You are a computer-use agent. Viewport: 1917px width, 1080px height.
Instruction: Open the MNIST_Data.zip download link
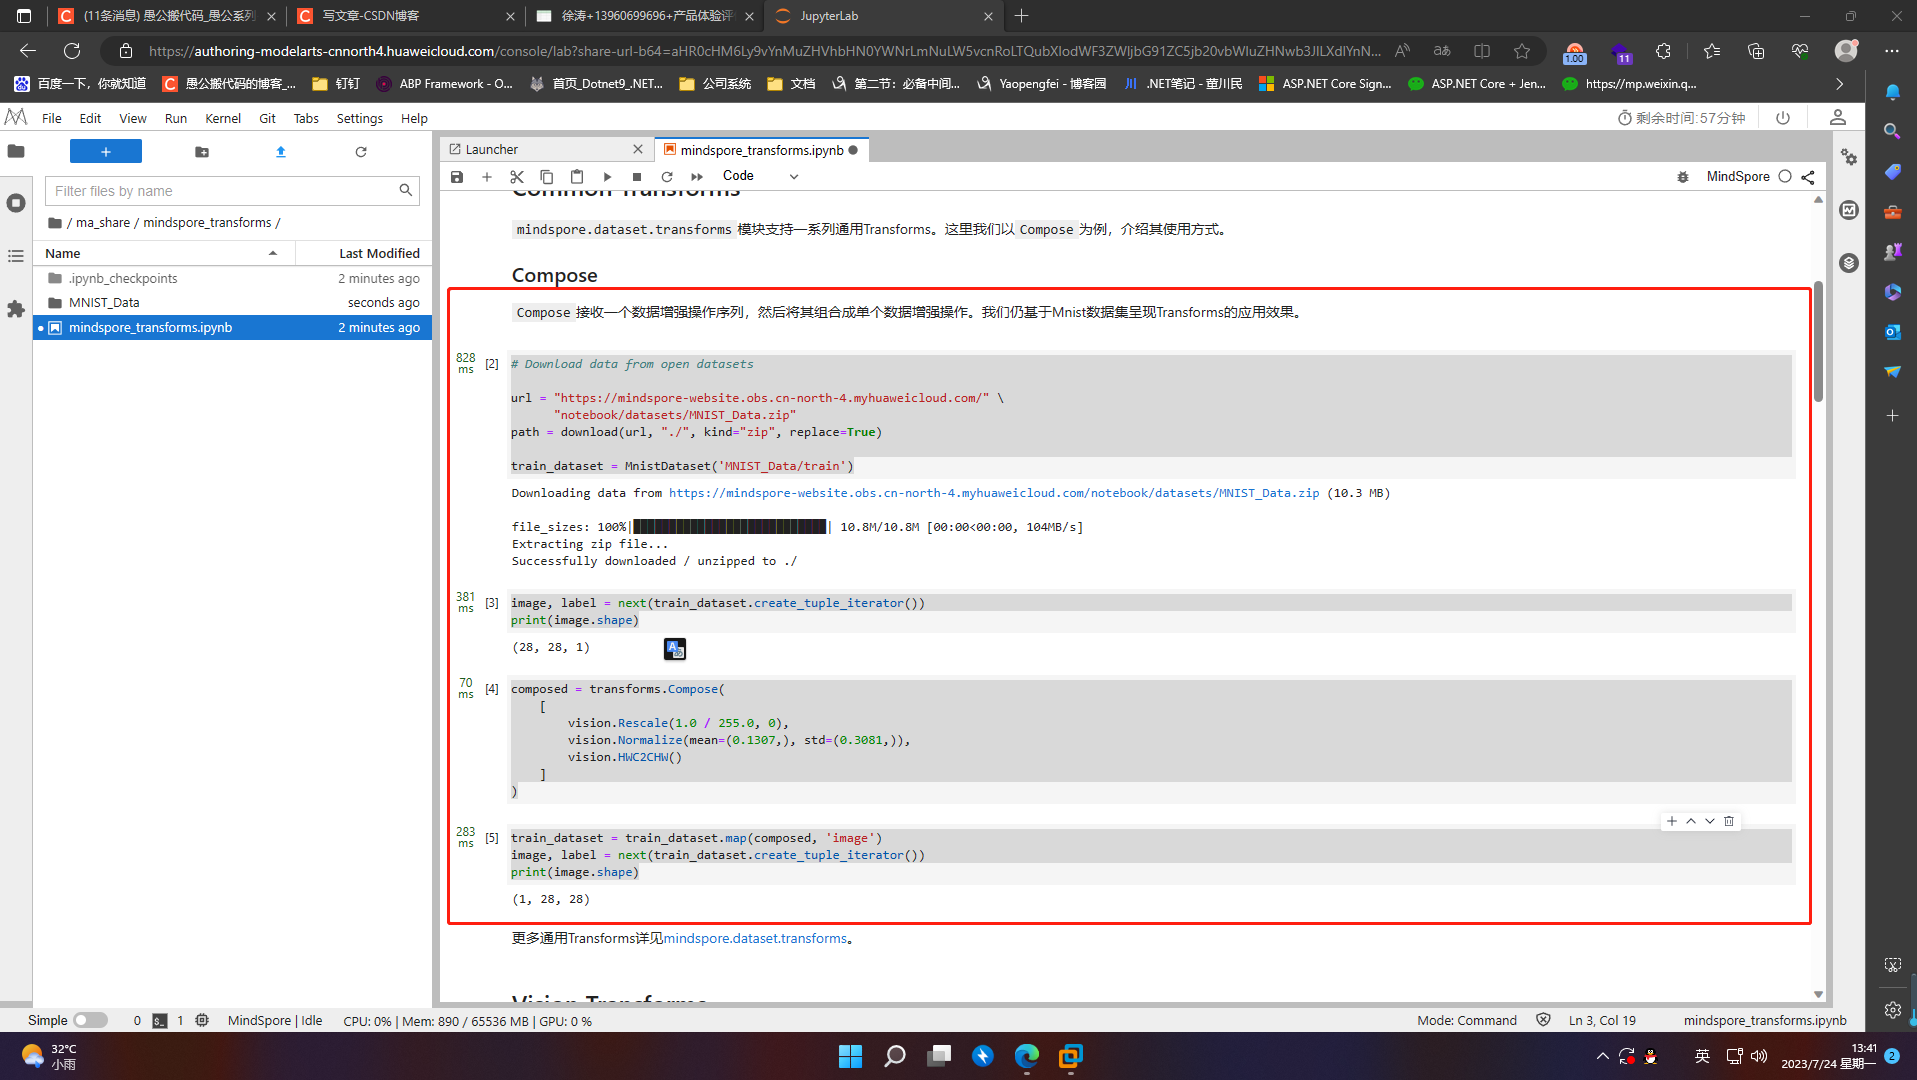pos(994,493)
